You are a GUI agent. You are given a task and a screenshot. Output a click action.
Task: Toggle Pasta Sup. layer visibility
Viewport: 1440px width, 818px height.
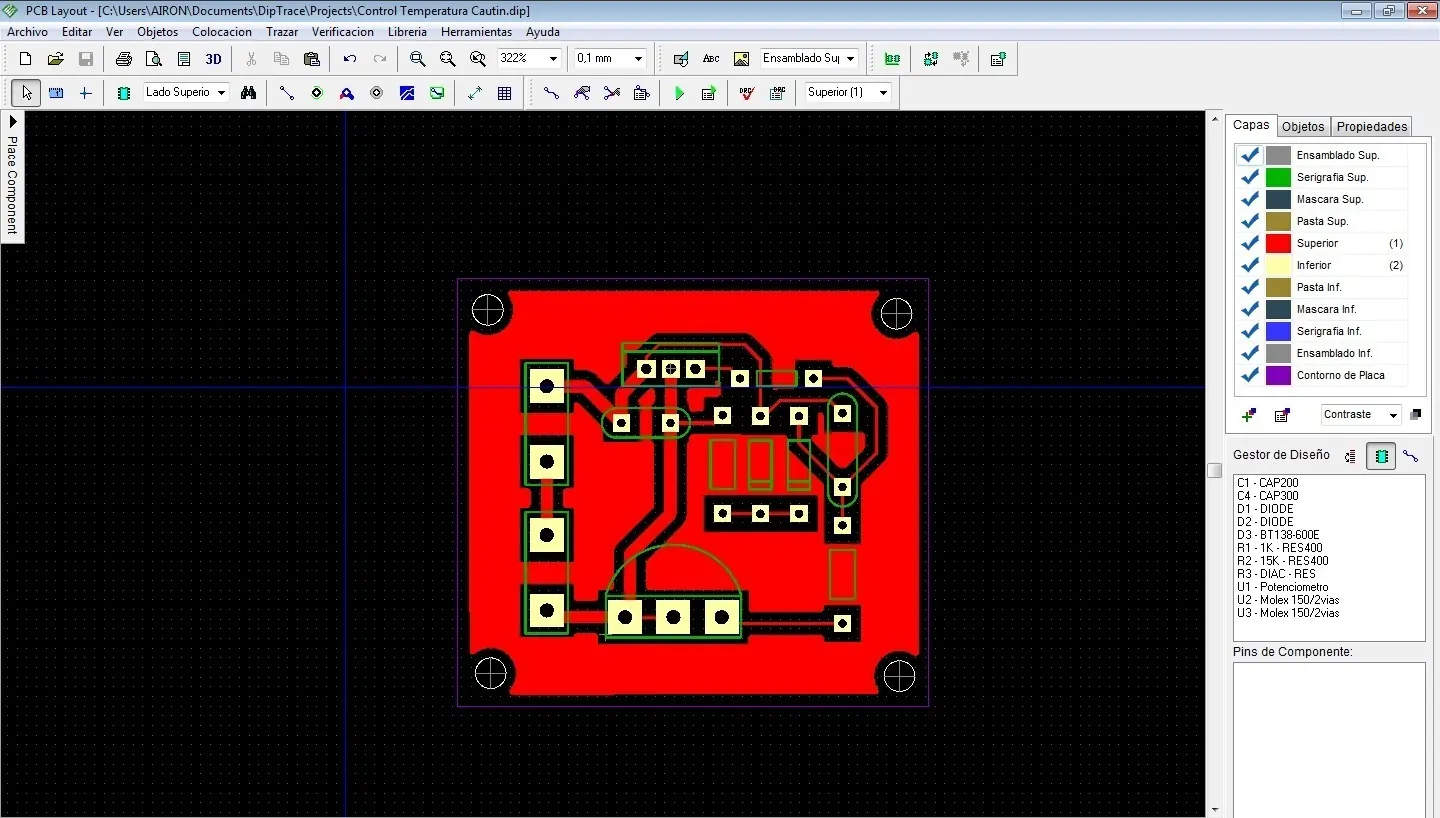click(x=1249, y=222)
